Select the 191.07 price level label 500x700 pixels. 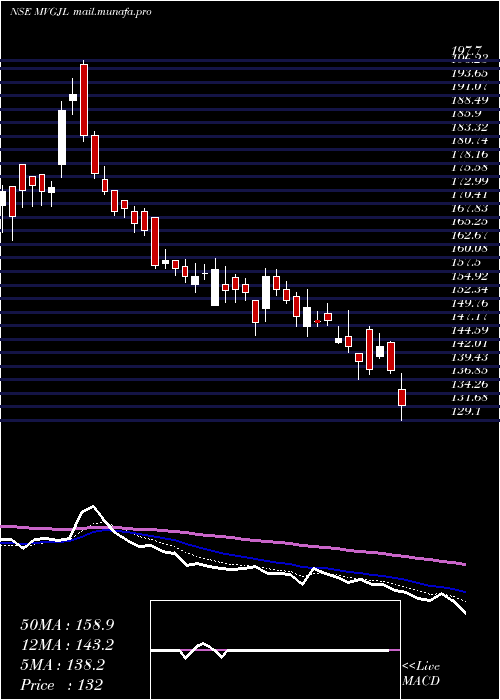pos(469,87)
